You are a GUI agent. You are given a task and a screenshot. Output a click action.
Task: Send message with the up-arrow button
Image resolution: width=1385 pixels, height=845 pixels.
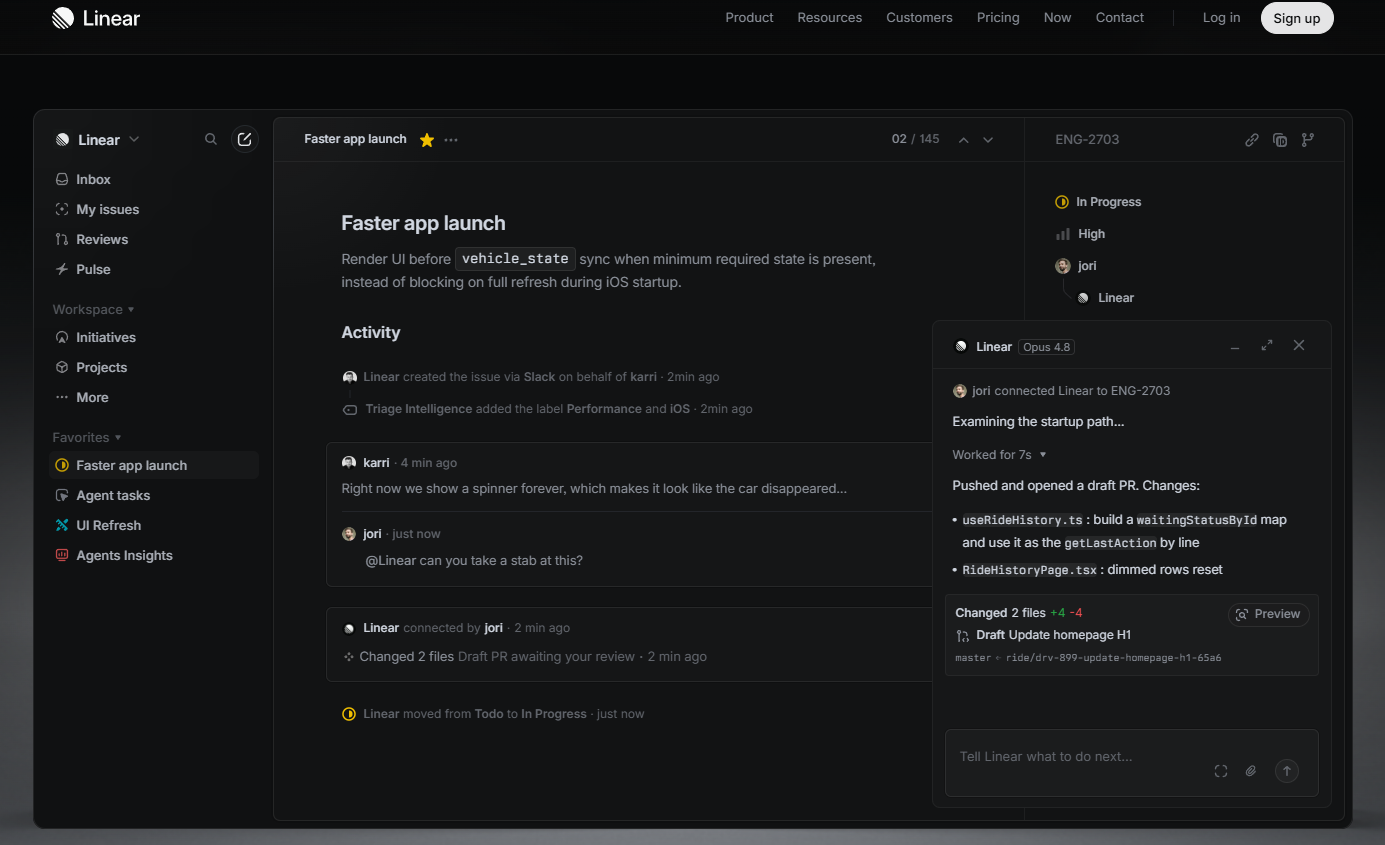pos(1287,770)
